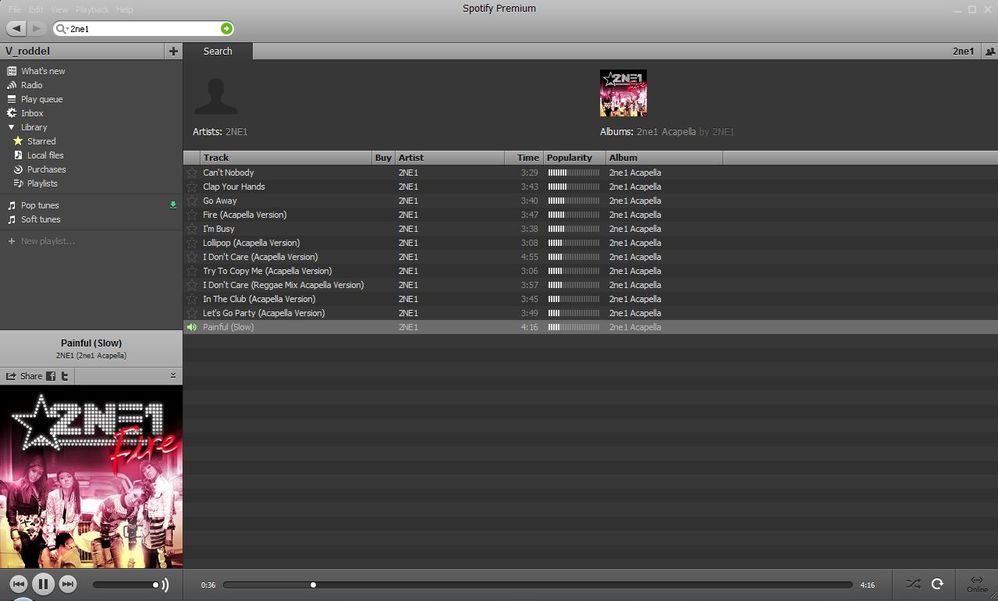
Task: Sort by the Popularity column header
Action: (x=574, y=157)
